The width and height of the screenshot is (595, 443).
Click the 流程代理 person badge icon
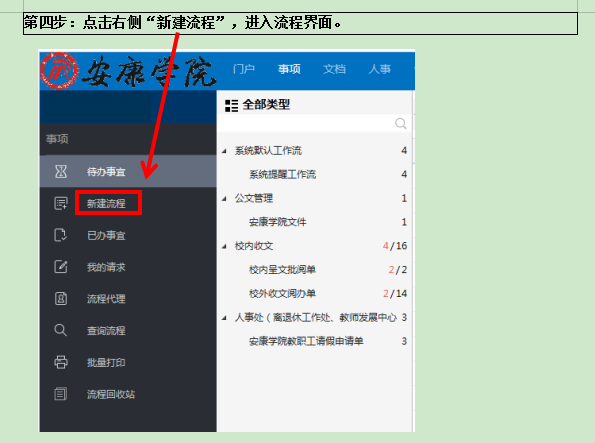(61, 299)
